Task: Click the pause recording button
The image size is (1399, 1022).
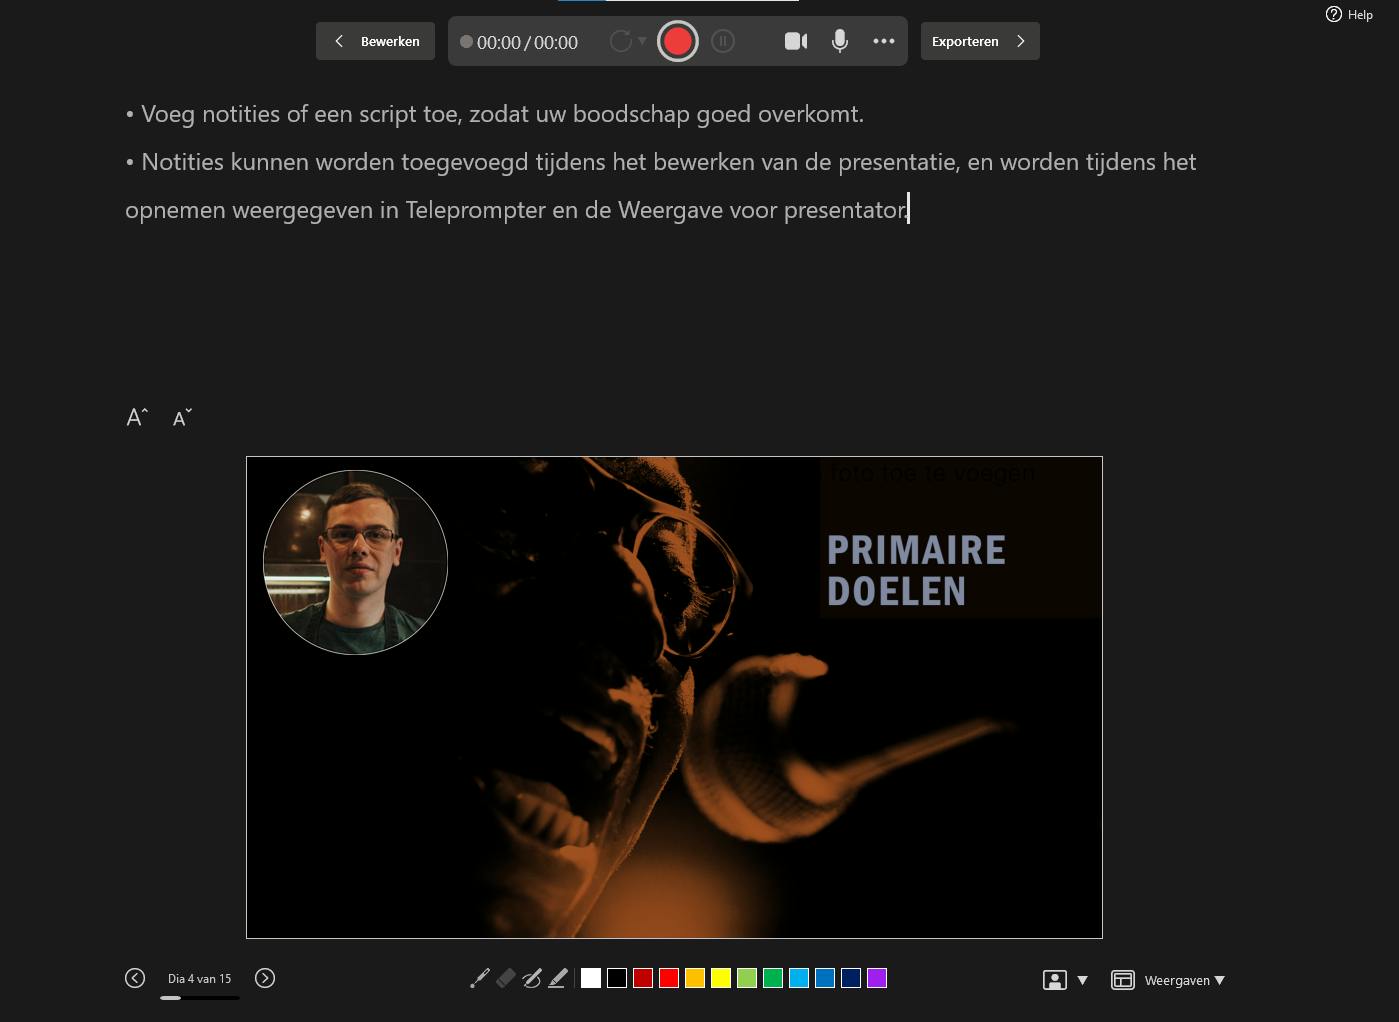Action: [723, 41]
